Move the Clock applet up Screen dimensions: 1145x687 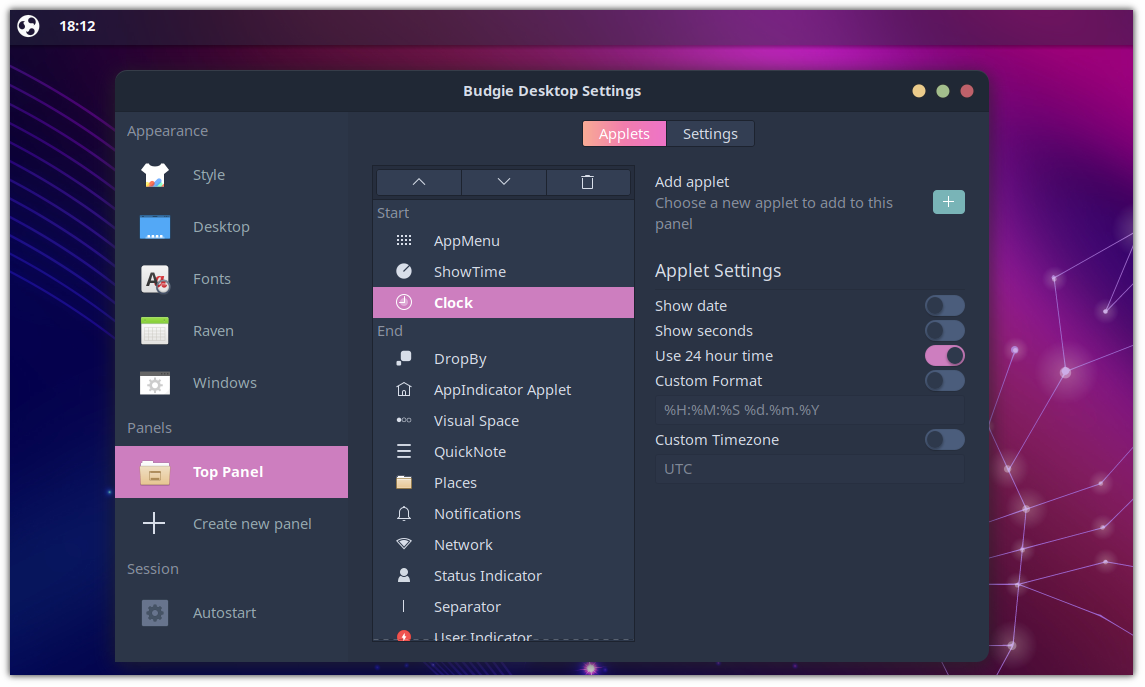tap(418, 182)
